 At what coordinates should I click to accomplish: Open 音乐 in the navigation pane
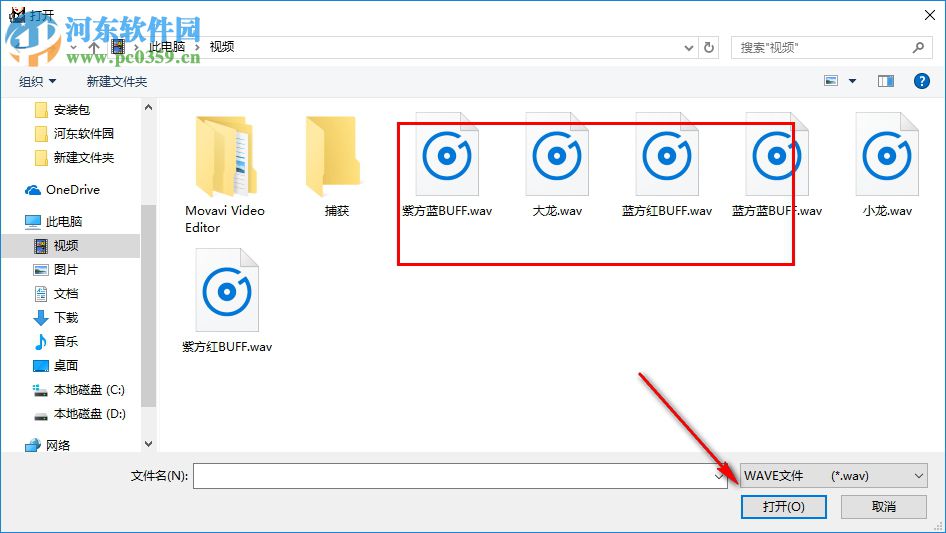coord(56,342)
